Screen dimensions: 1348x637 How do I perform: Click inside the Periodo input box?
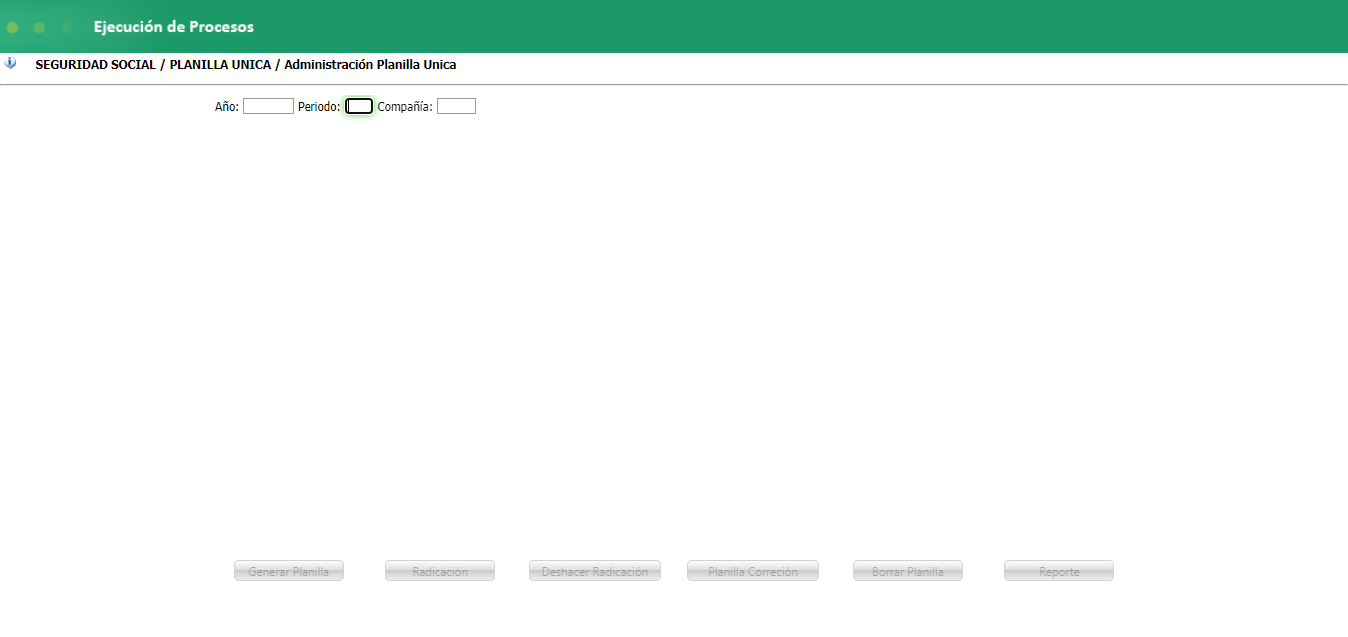(359, 106)
